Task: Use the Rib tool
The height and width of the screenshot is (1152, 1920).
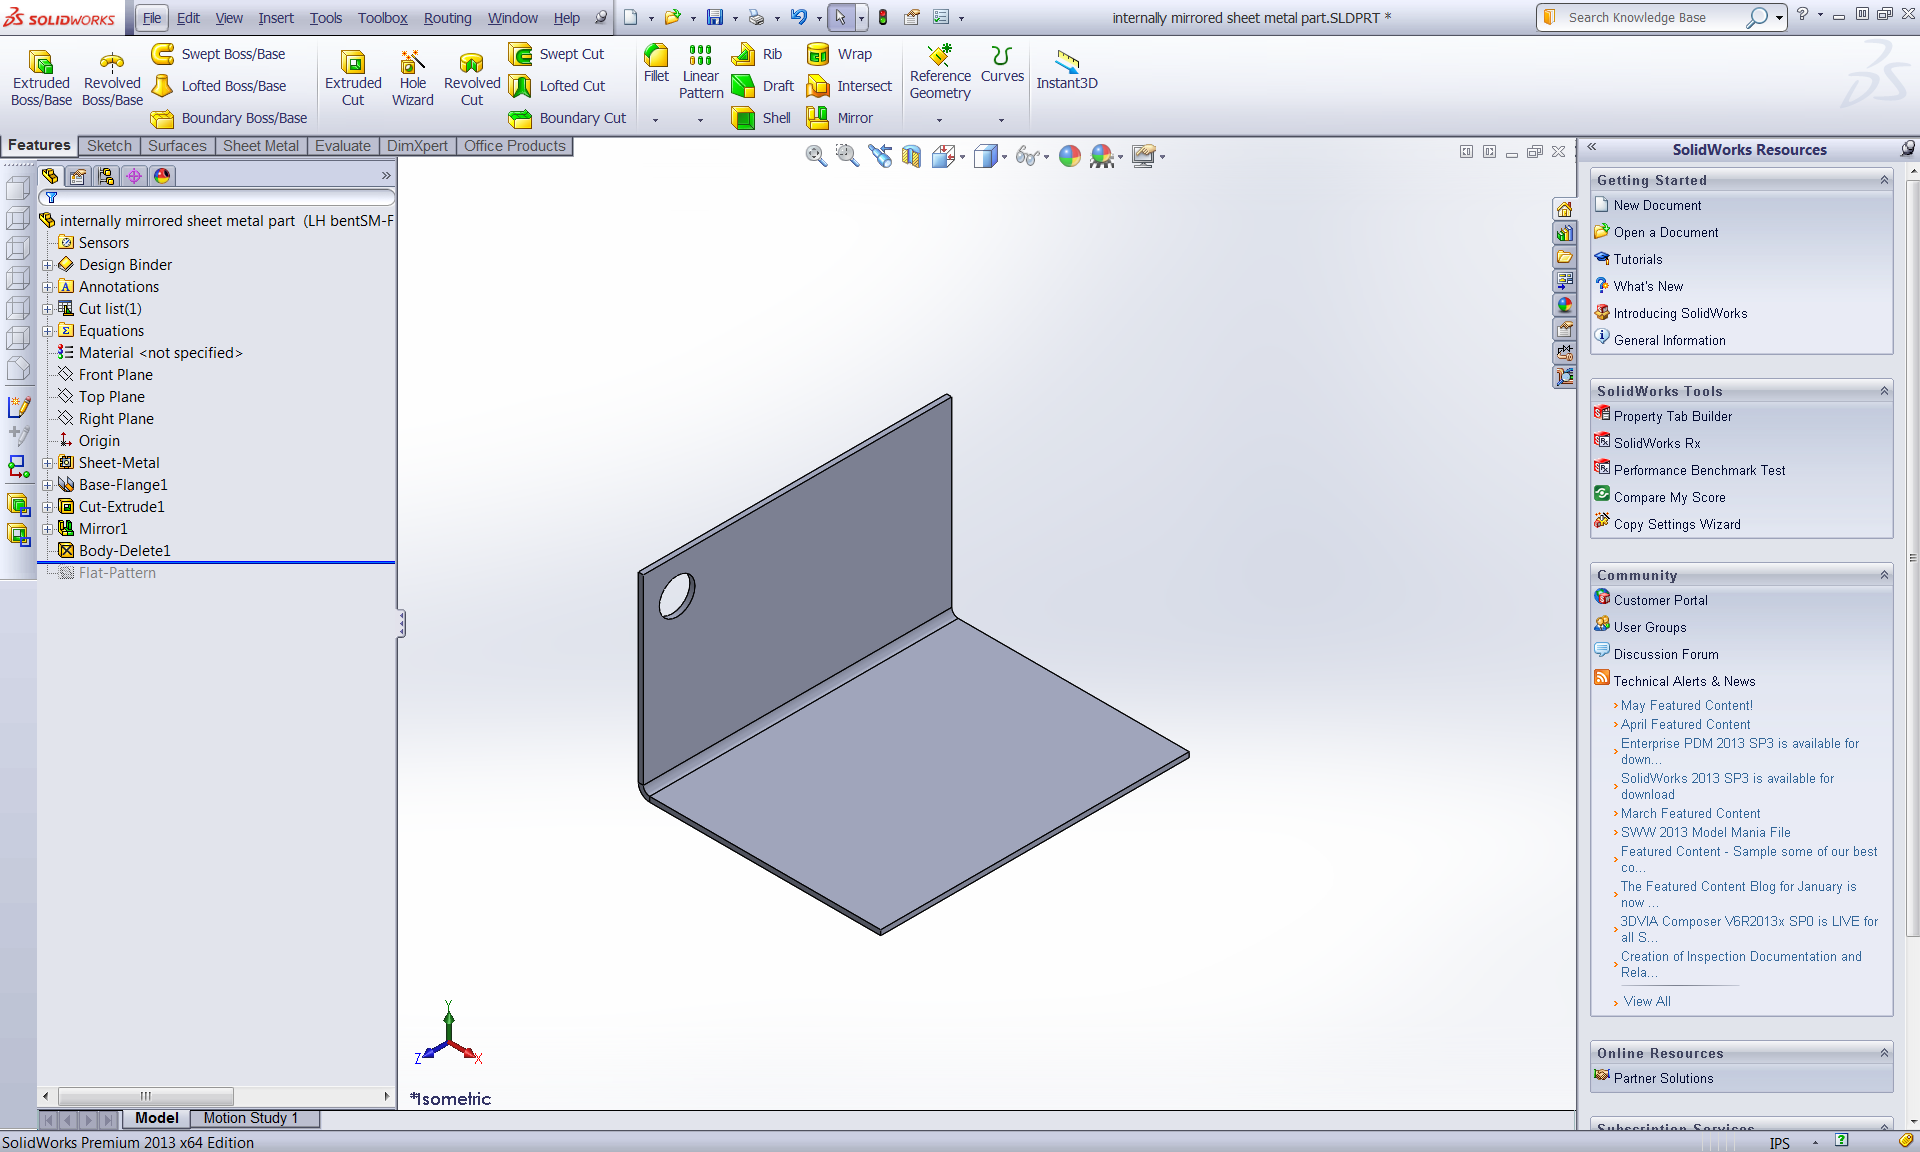Action: pyautogui.click(x=758, y=54)
